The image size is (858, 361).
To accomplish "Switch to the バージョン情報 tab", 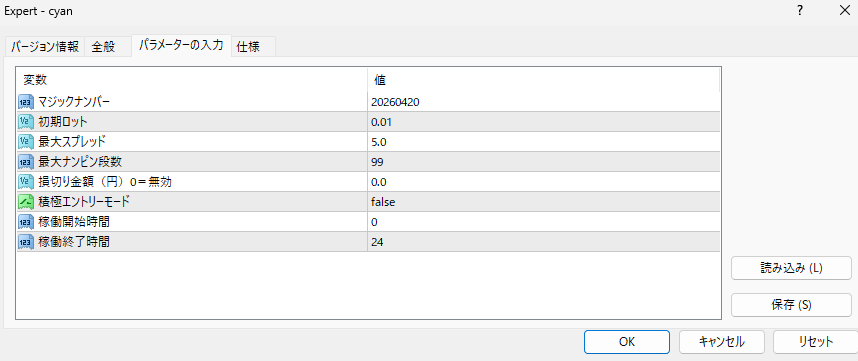I will click(x=45, y=47).
